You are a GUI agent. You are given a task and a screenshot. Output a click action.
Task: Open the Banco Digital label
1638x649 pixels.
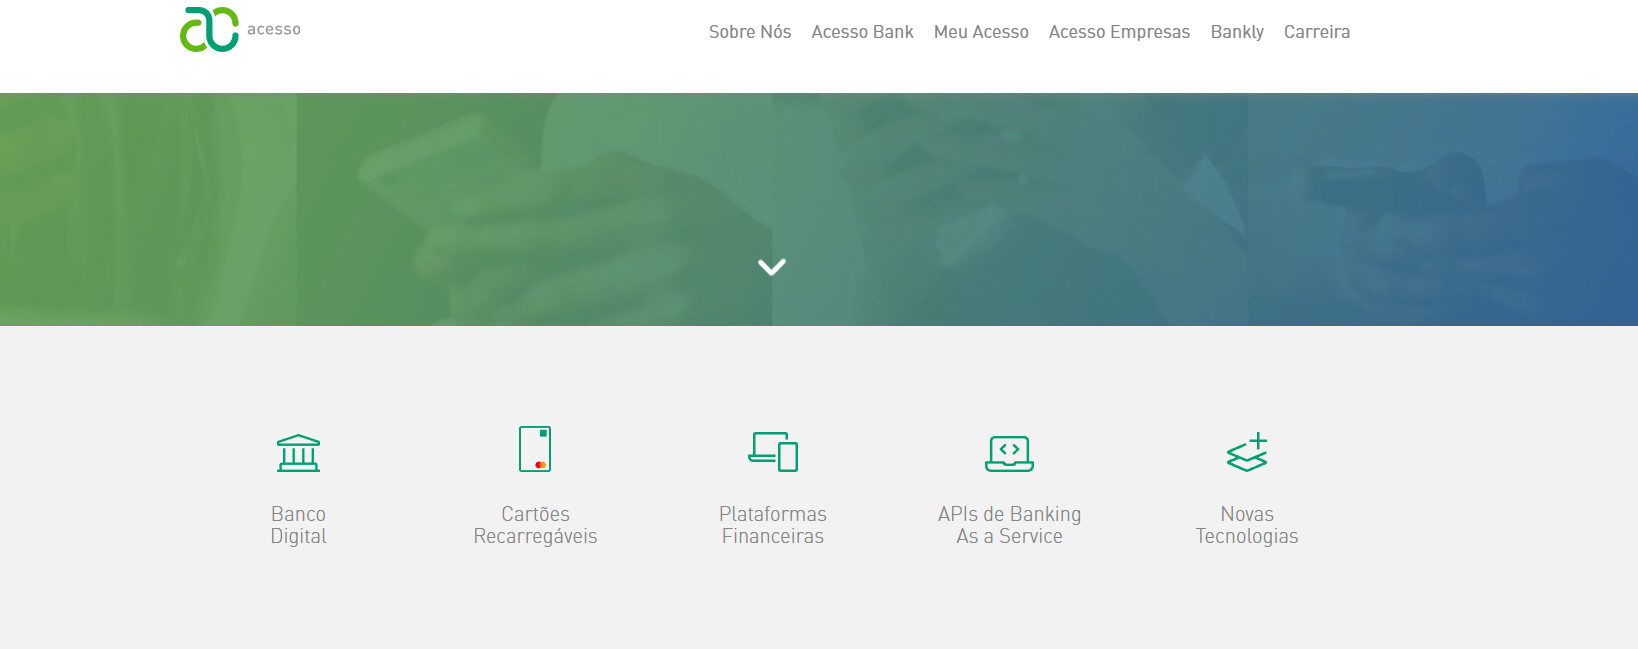click(x=298, y=525)
